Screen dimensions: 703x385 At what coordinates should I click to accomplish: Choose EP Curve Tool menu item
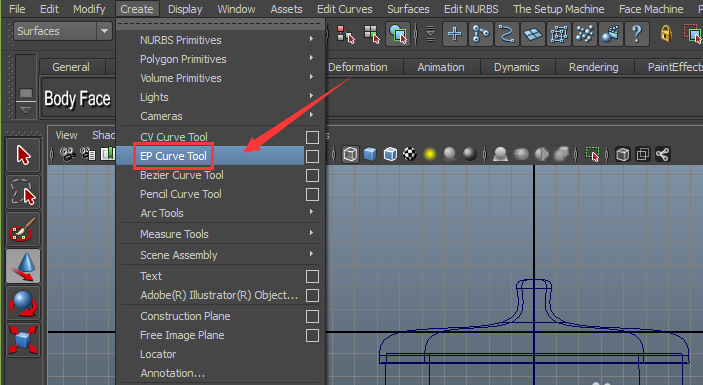click(174, 156)
